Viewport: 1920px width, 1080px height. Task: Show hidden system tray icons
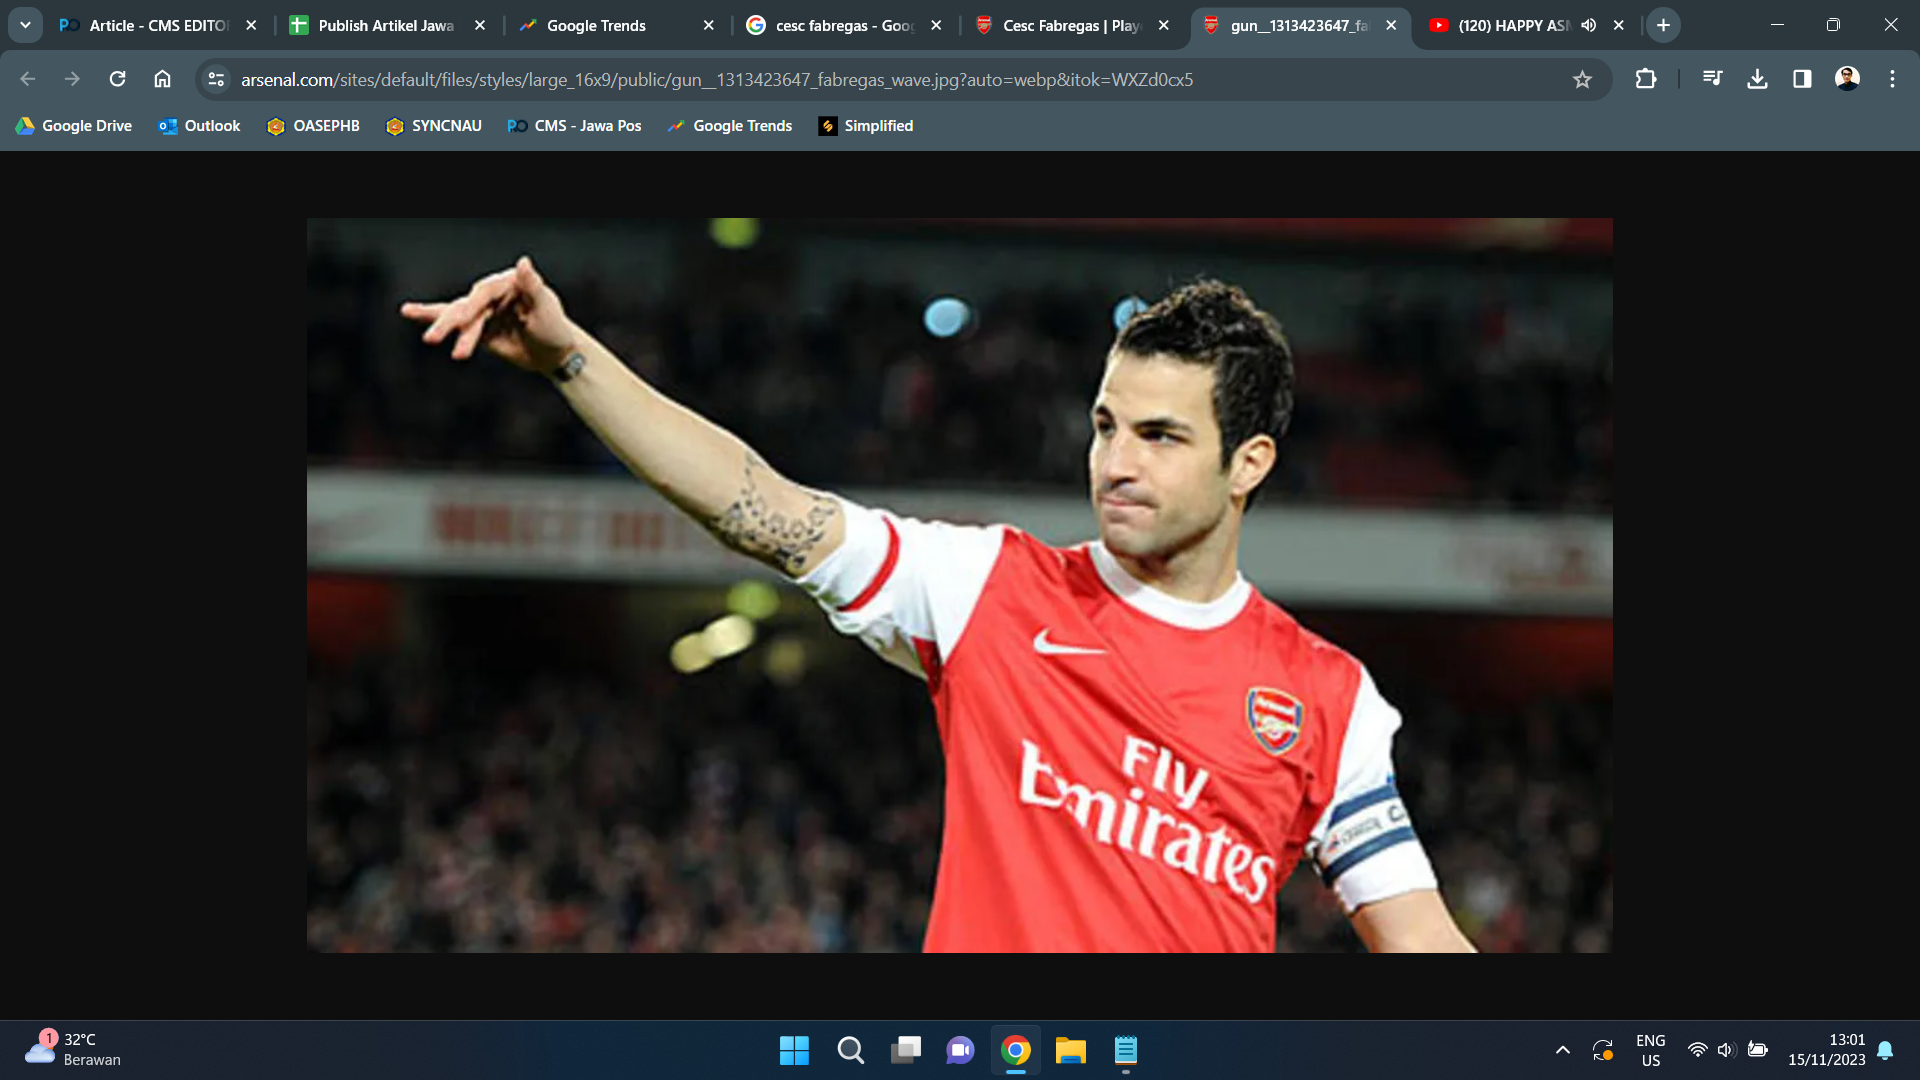[1563, 1050]
